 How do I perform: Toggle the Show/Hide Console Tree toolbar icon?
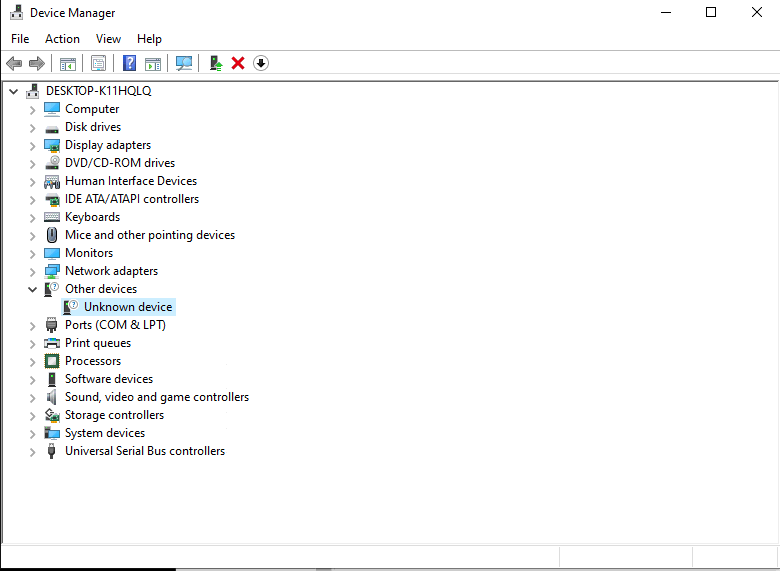[x=68, y=64]
